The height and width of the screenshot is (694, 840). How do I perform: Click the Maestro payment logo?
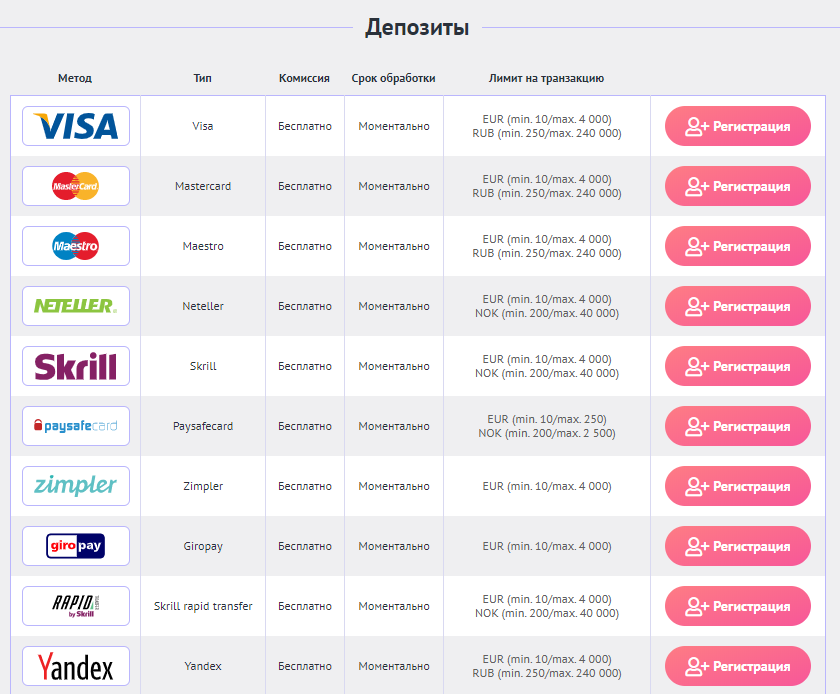coord(76,246)
